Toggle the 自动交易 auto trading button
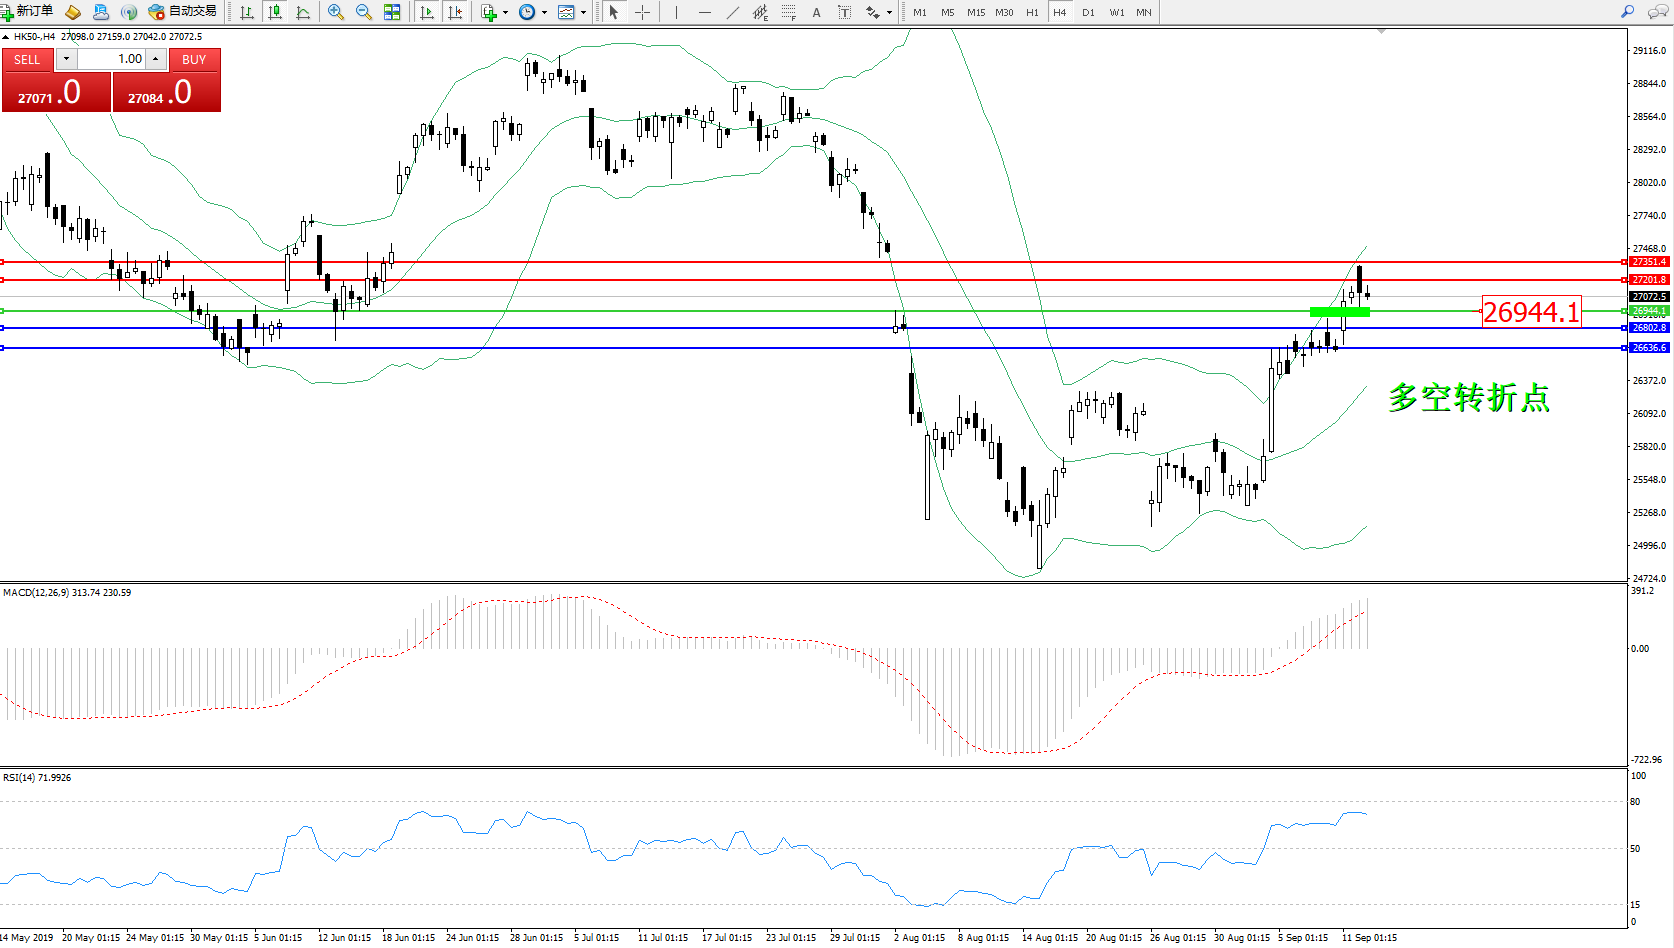Image resolution: width=1674 pixels, height=948 pixels. [x=182, y=12]
